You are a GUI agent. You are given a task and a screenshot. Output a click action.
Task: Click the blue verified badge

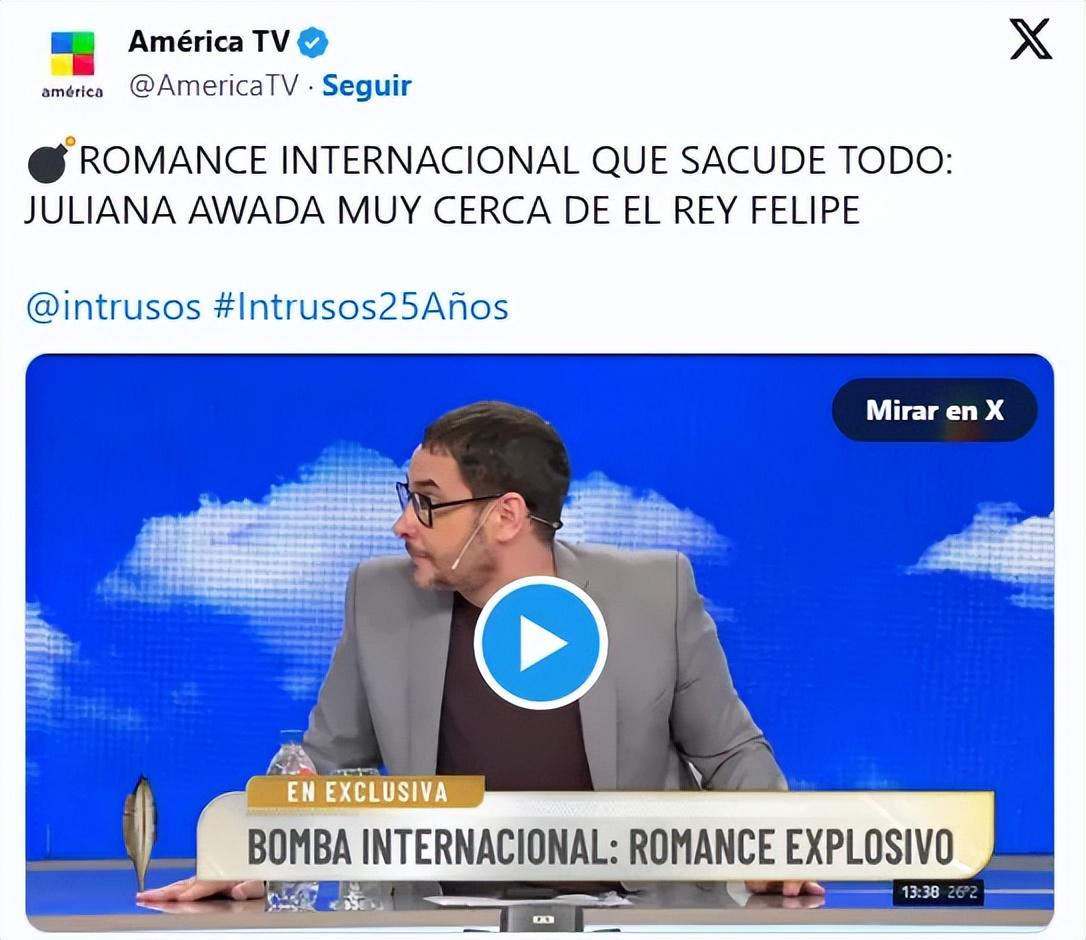(312, 43)
